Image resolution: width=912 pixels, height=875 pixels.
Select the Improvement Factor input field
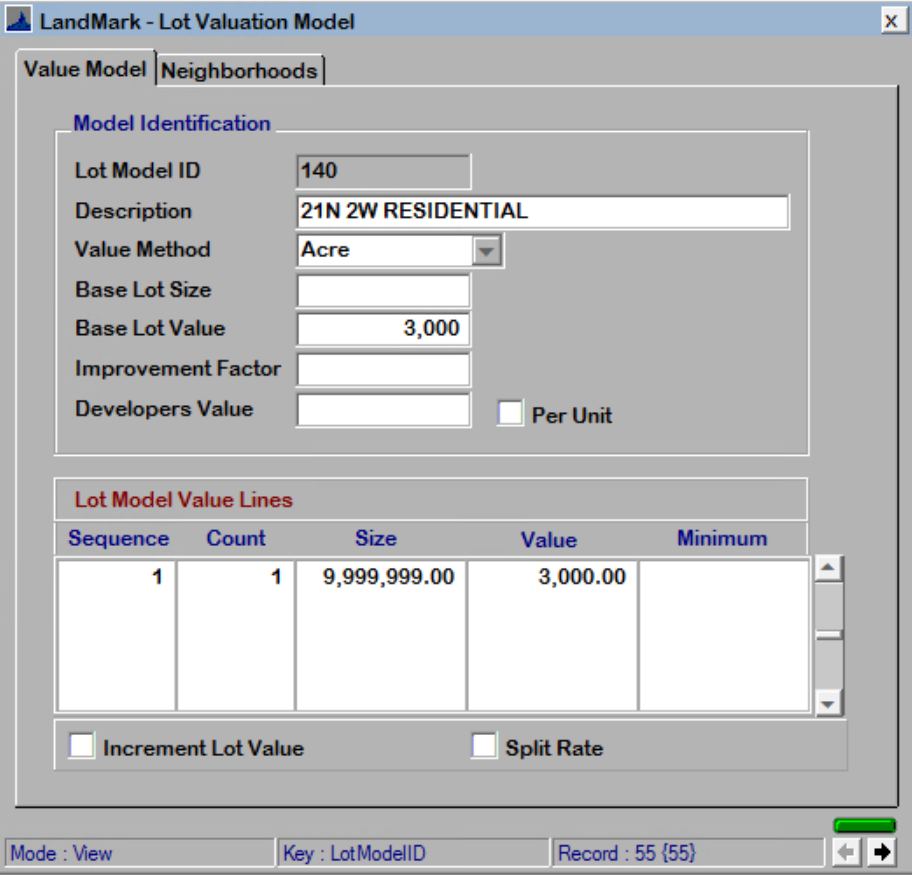[x=382, y=369]
